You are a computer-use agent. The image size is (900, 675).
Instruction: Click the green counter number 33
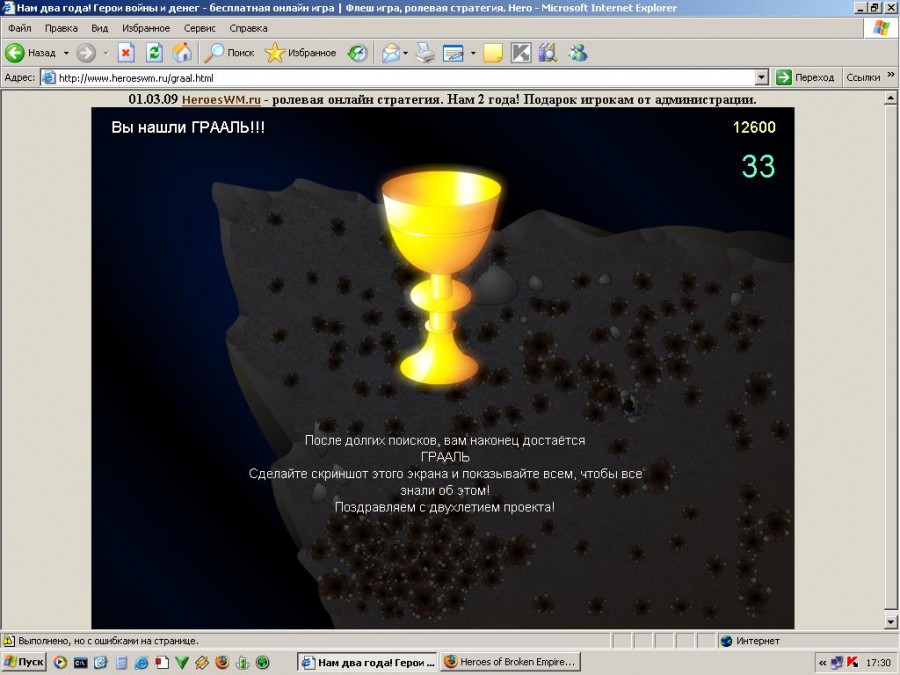tap(758, 166)
